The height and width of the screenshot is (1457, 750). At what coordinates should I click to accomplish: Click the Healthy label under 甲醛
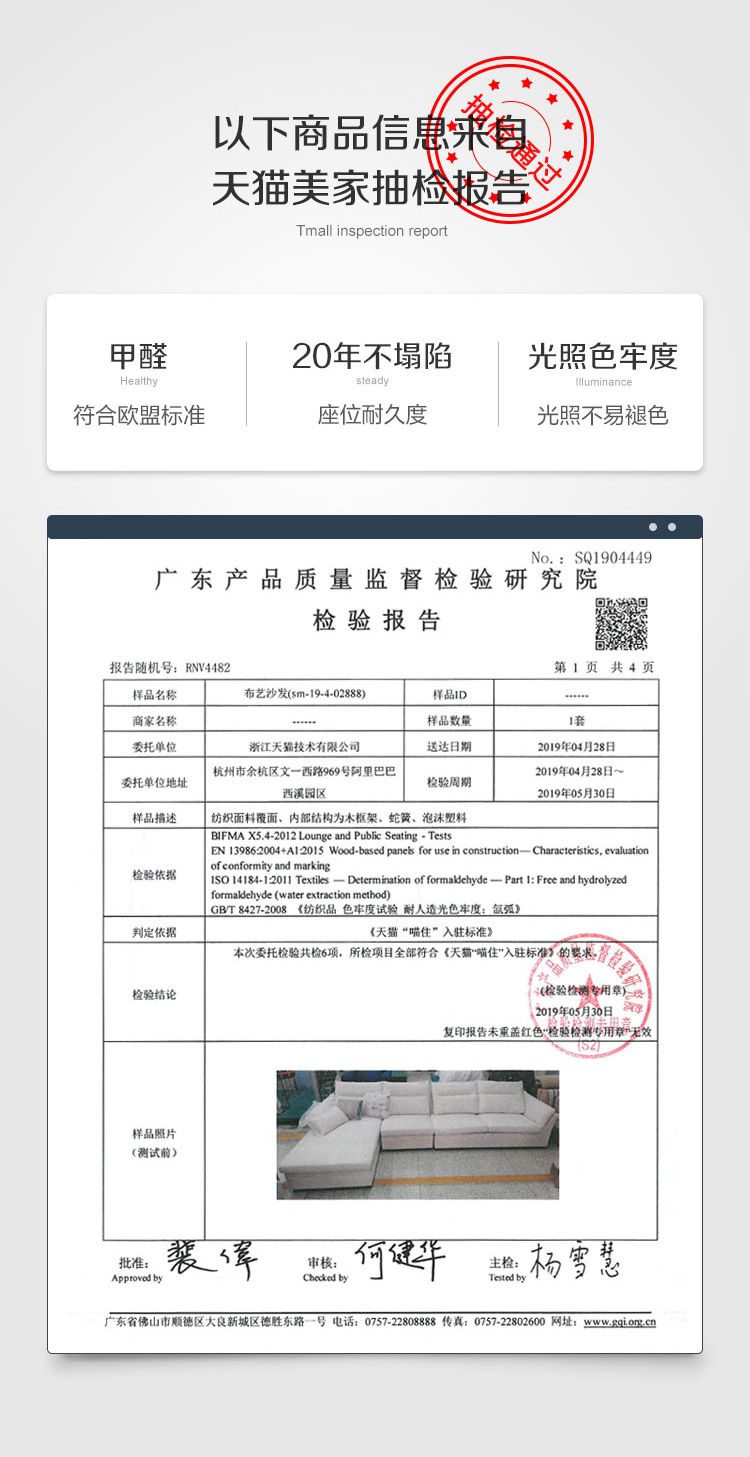click(139, 381)
